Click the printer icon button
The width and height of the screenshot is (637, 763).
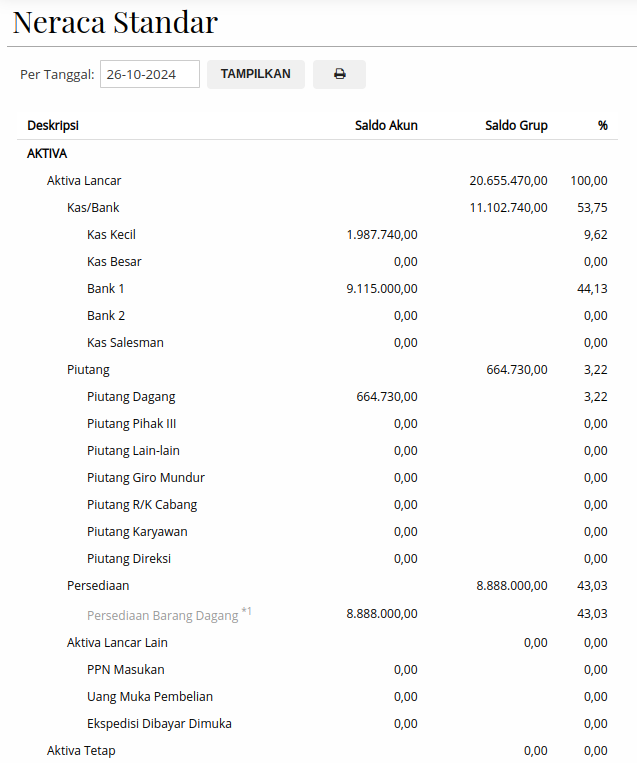pos(339,74)
